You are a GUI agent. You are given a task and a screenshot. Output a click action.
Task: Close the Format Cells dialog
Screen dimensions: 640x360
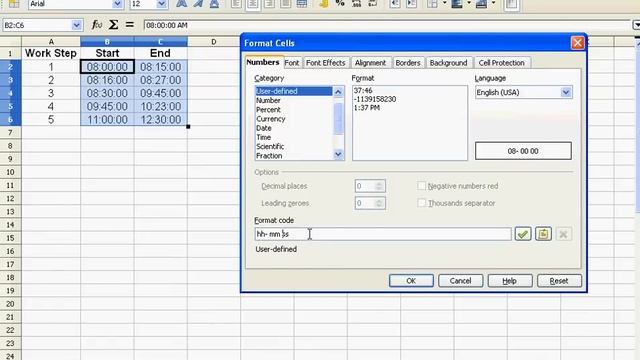coord(577,43)
